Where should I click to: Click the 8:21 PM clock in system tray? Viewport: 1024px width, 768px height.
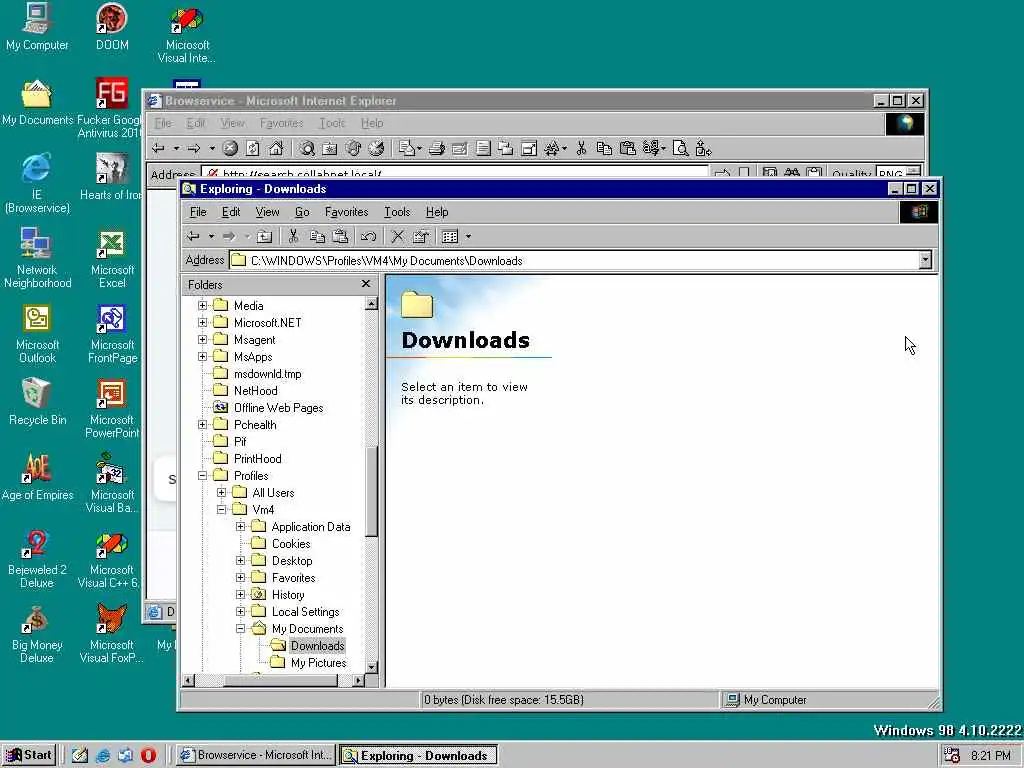[990, 756]
